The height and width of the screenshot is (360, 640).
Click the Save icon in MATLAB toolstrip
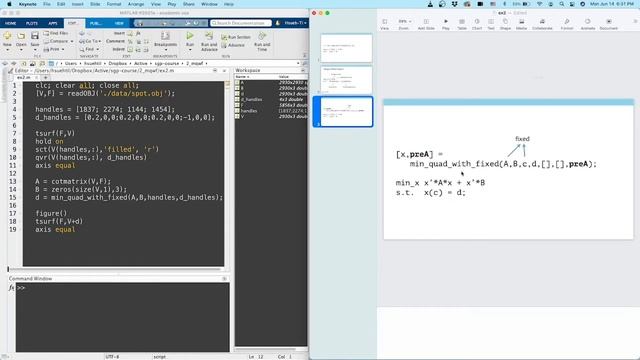(35, 36)
